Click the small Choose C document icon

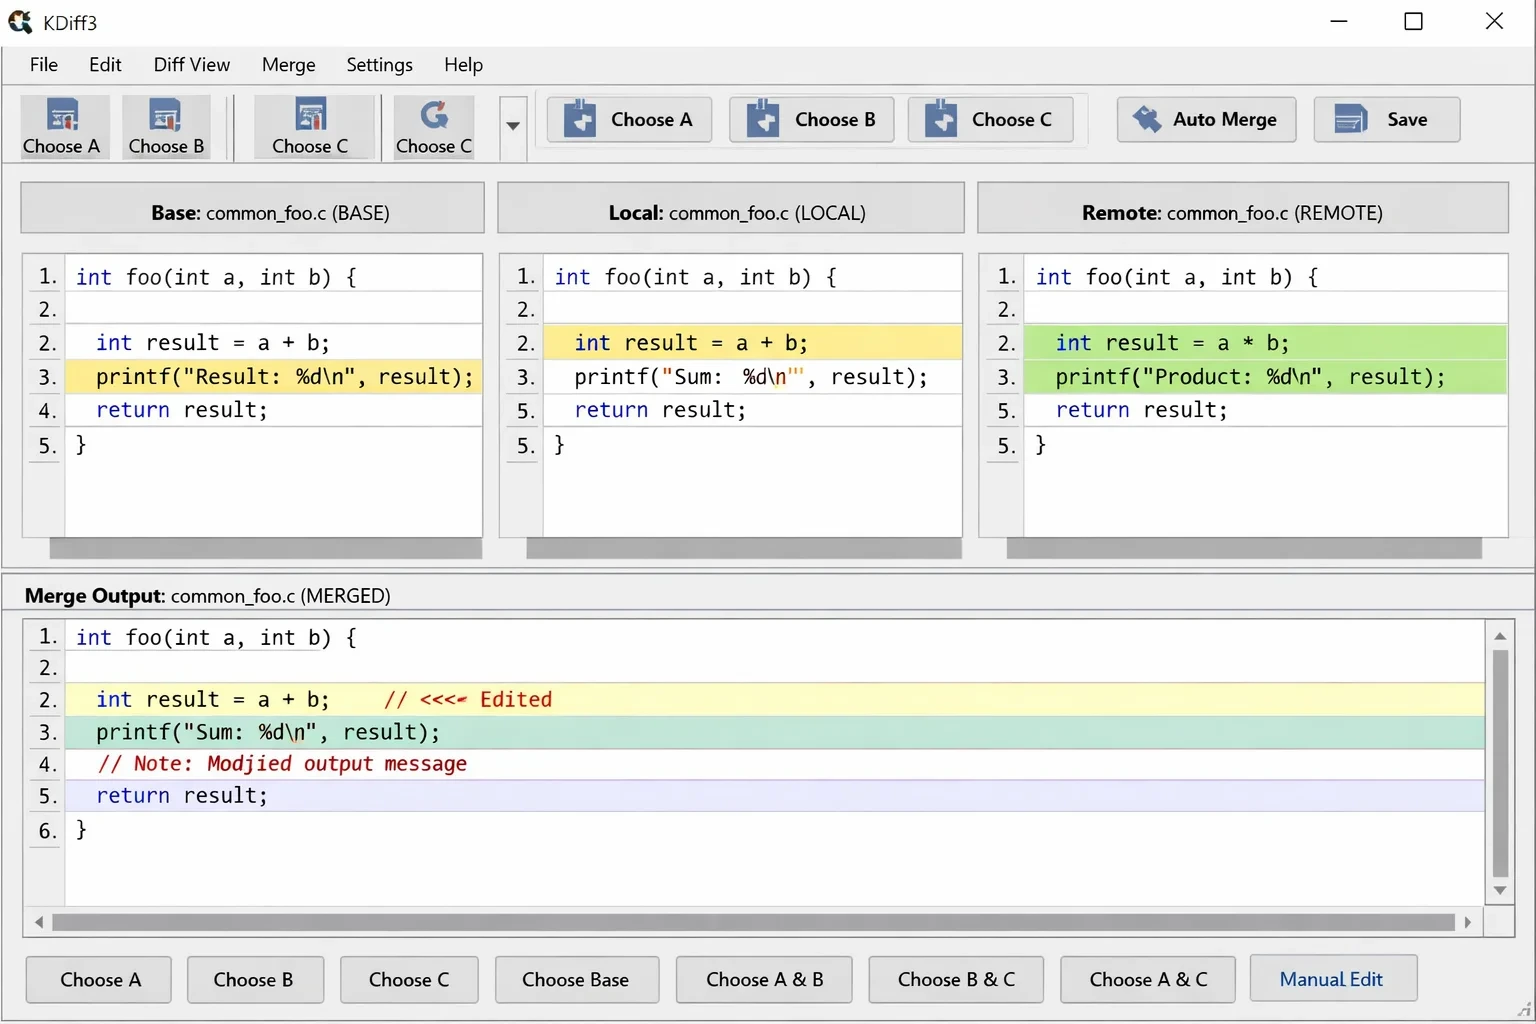[x=310, y=127]
